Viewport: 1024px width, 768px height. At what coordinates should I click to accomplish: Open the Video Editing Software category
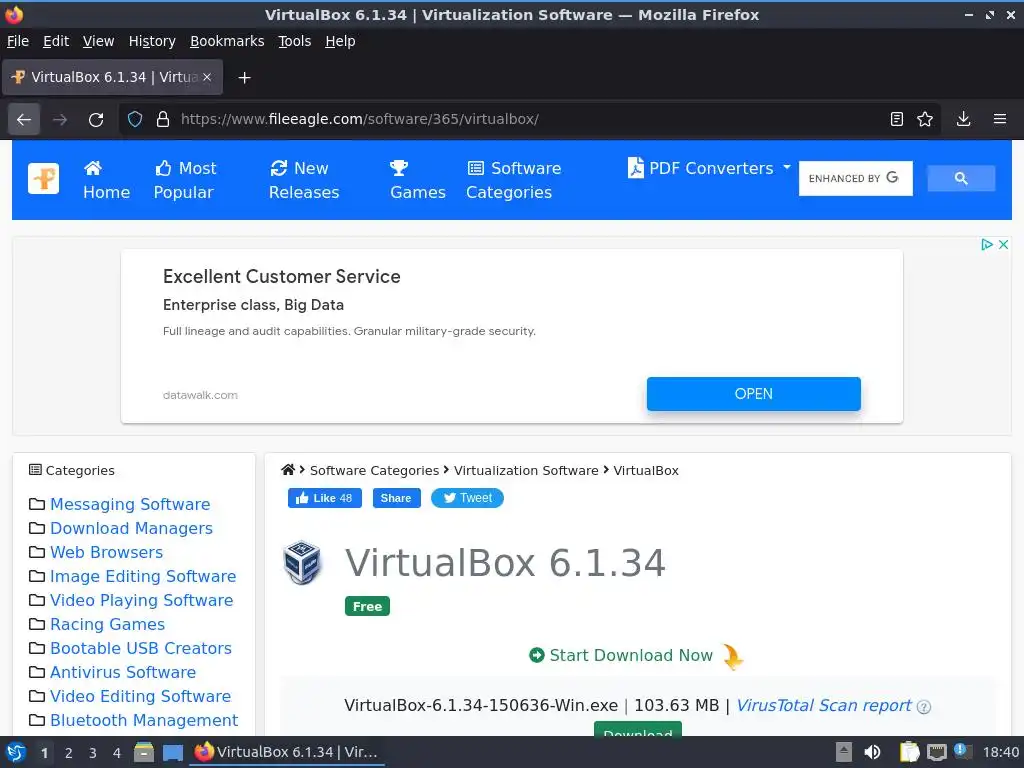tap(140, 697)
